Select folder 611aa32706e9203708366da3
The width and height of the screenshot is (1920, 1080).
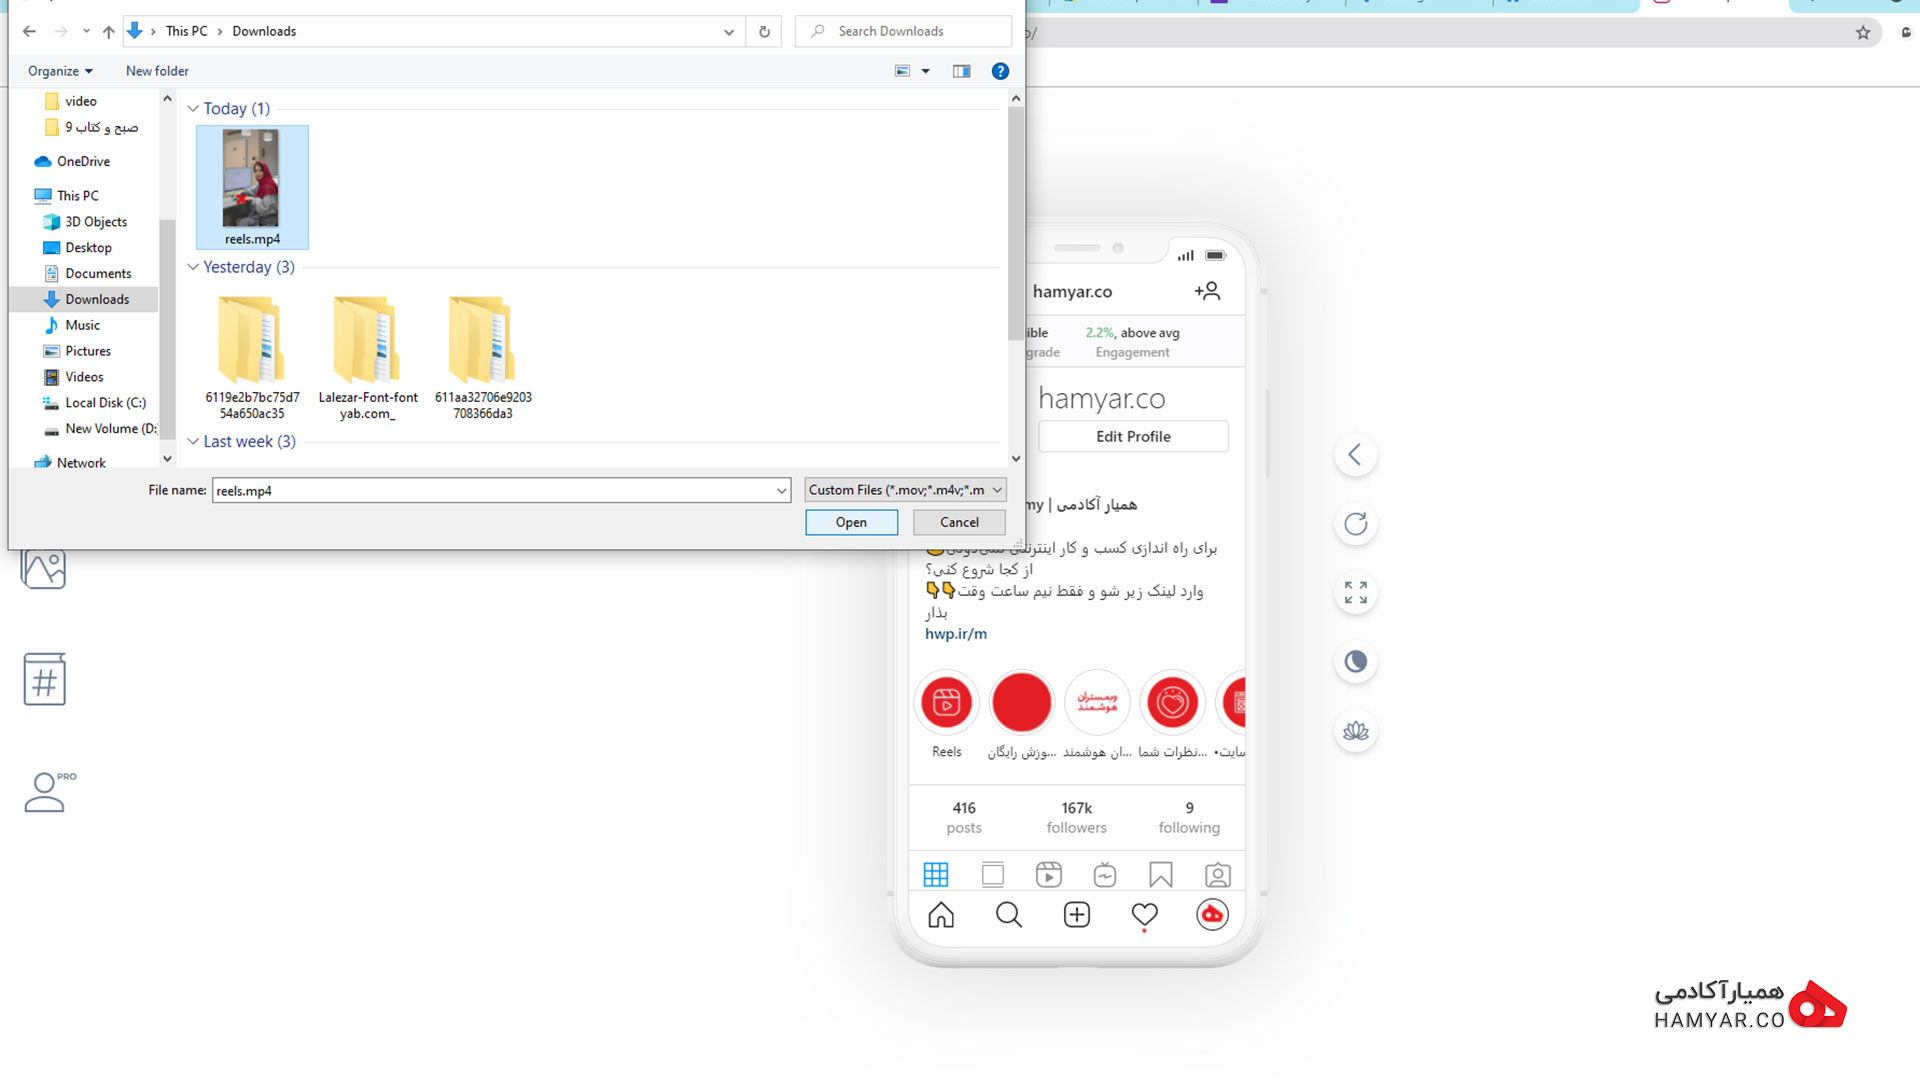click(483, 357)
